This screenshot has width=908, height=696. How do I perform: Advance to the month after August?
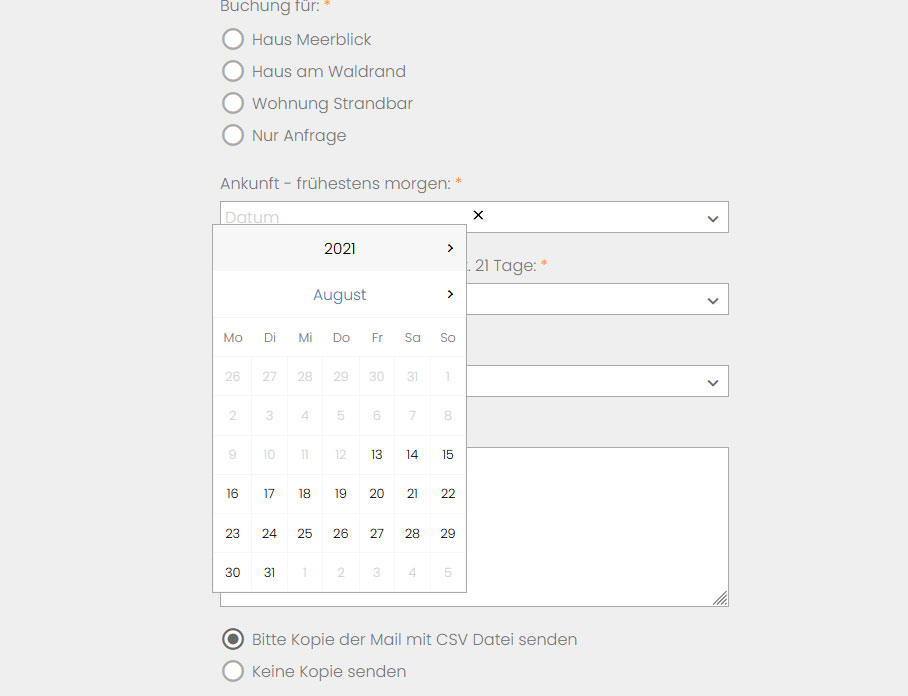point(450,294)
